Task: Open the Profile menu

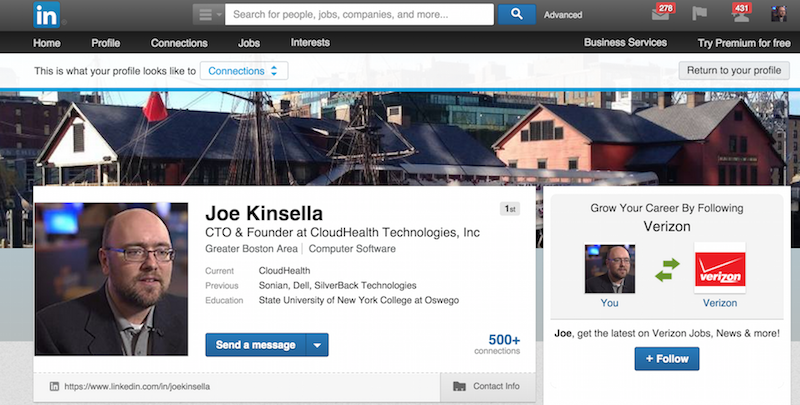Action: pyautogui.click(x=106, y=43)
